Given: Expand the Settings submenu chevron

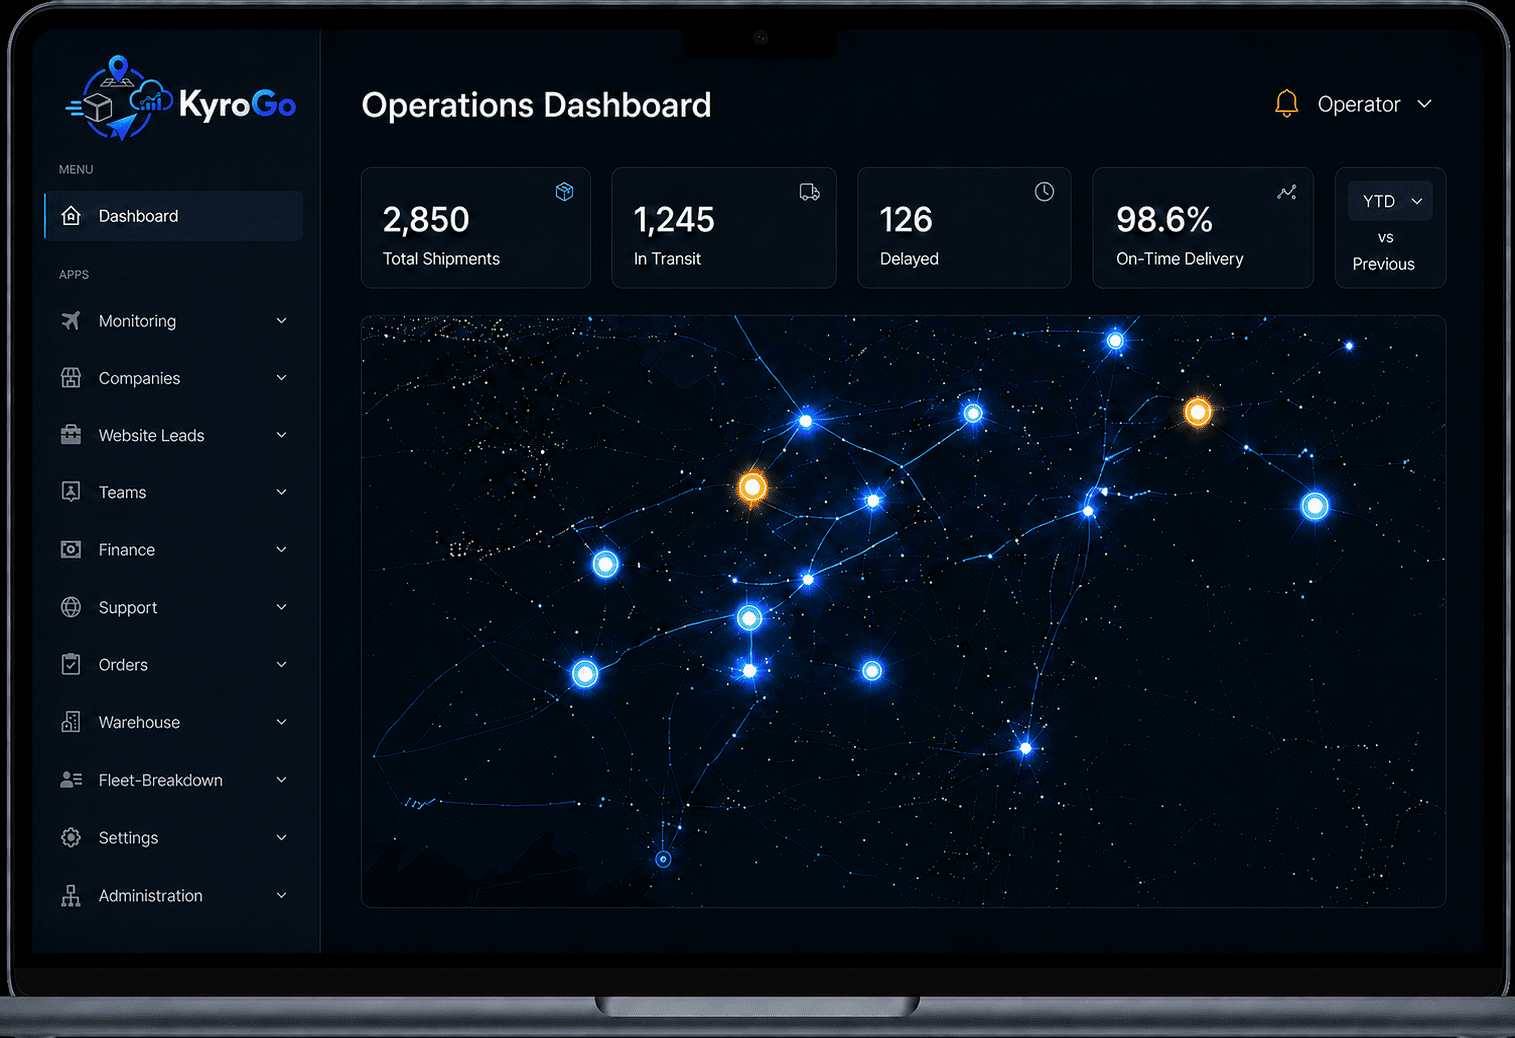Looking at the screenshot, I should pos(281,838).
